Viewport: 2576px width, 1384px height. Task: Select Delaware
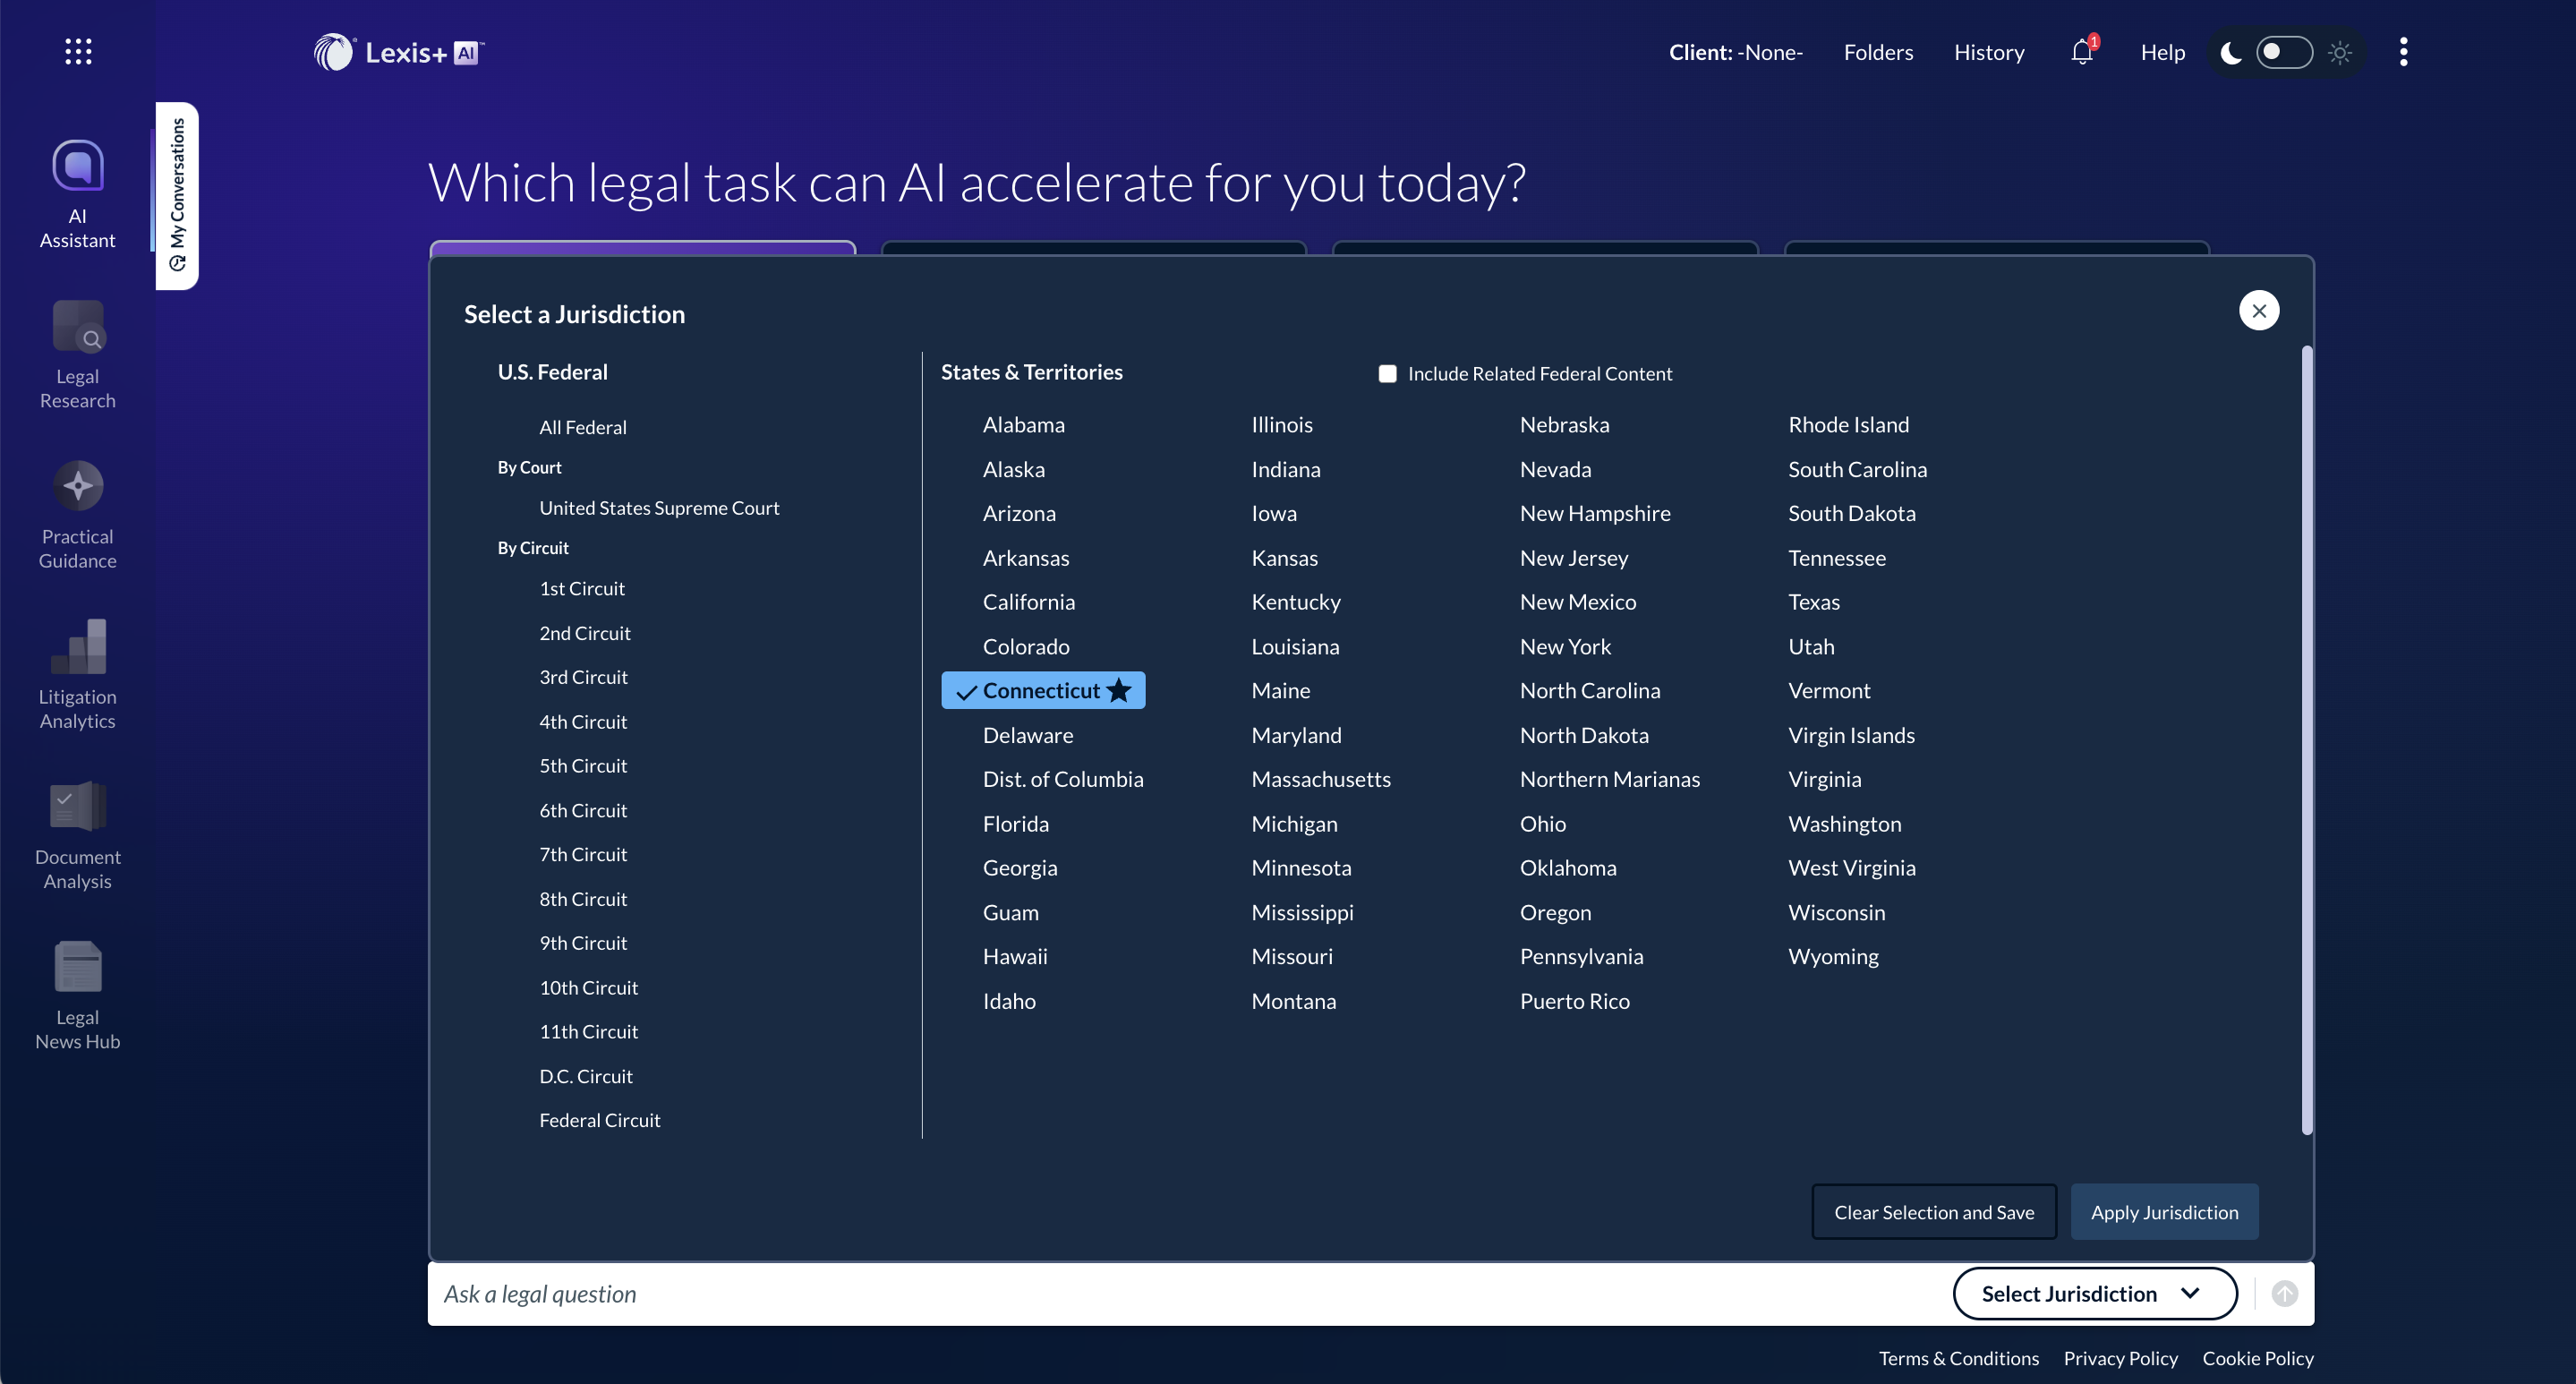pos(1028,735)
